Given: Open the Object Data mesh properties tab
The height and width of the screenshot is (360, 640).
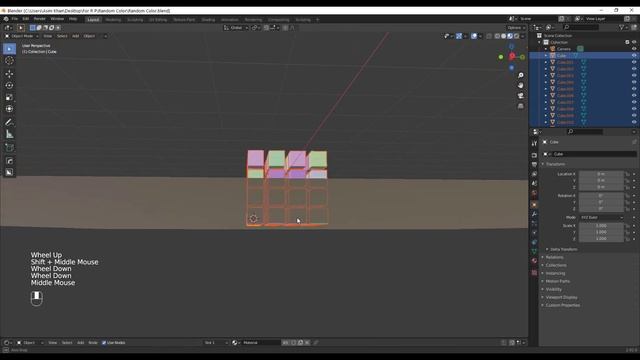Looking at the screenshot, I should (534, 251).
